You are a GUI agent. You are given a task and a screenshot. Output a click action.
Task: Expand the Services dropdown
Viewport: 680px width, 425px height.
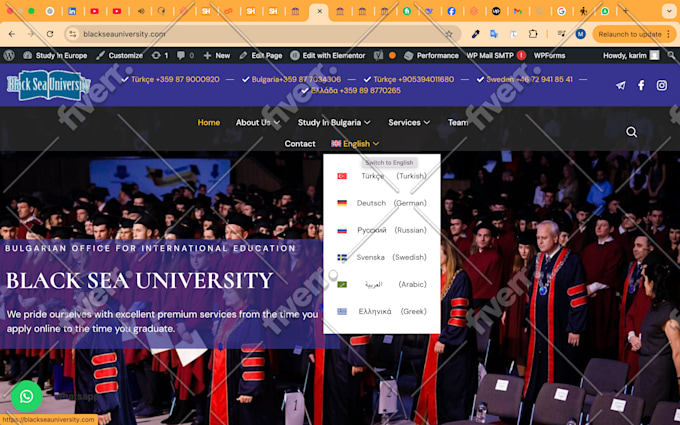tap(409, 123)
